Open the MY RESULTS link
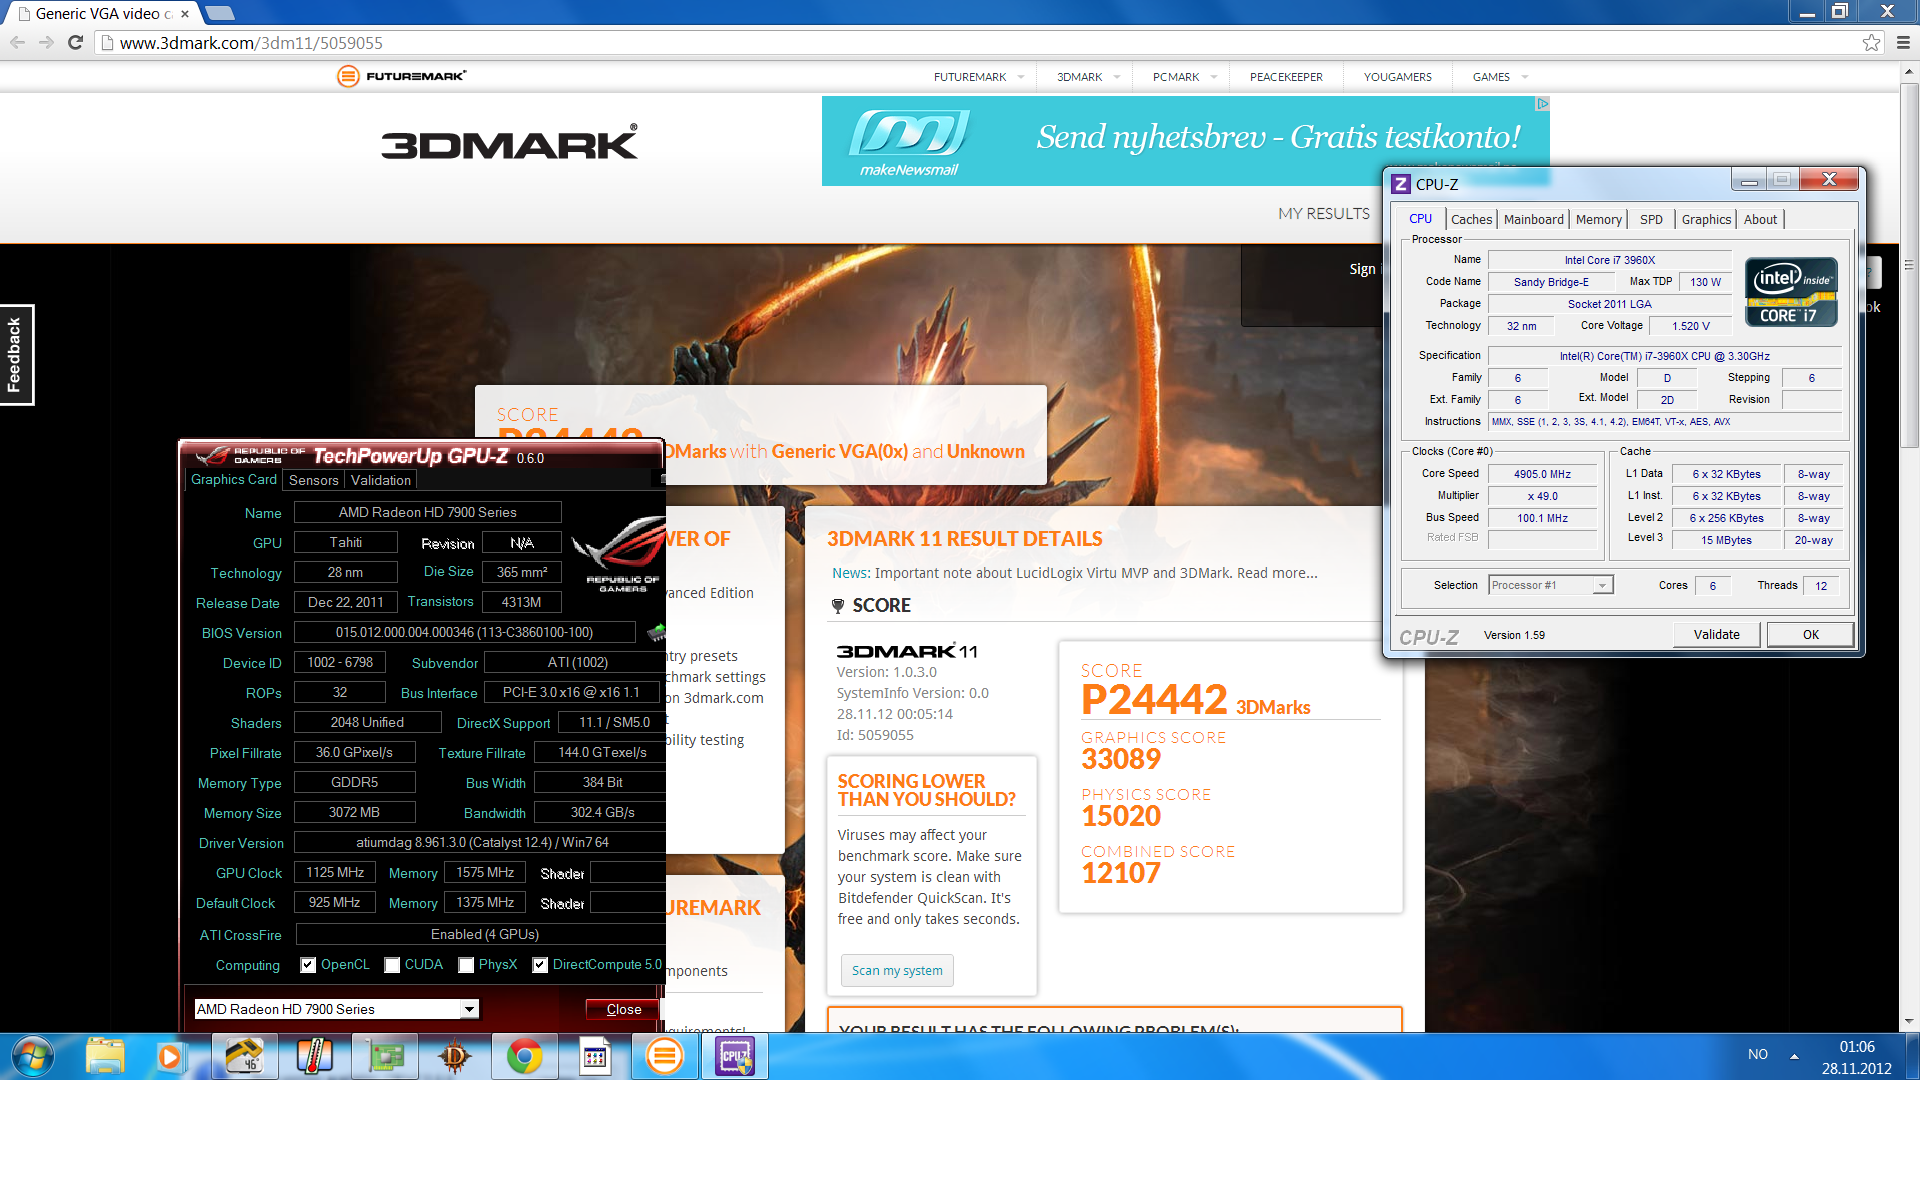1920x1196 pixels. click(1324, 213)
